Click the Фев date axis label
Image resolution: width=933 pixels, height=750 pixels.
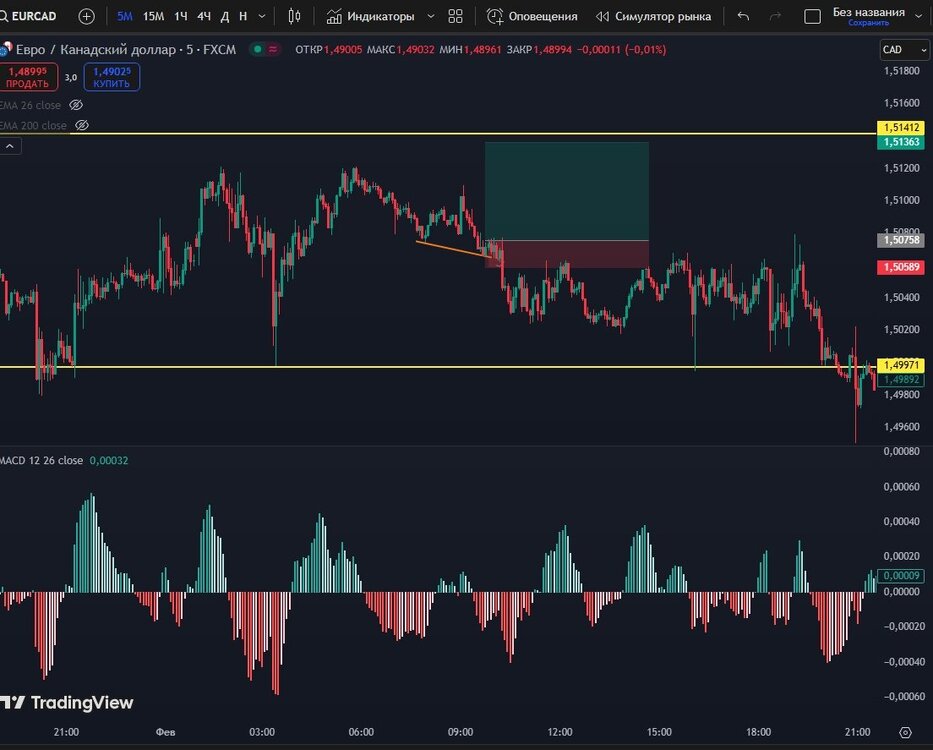165,732
